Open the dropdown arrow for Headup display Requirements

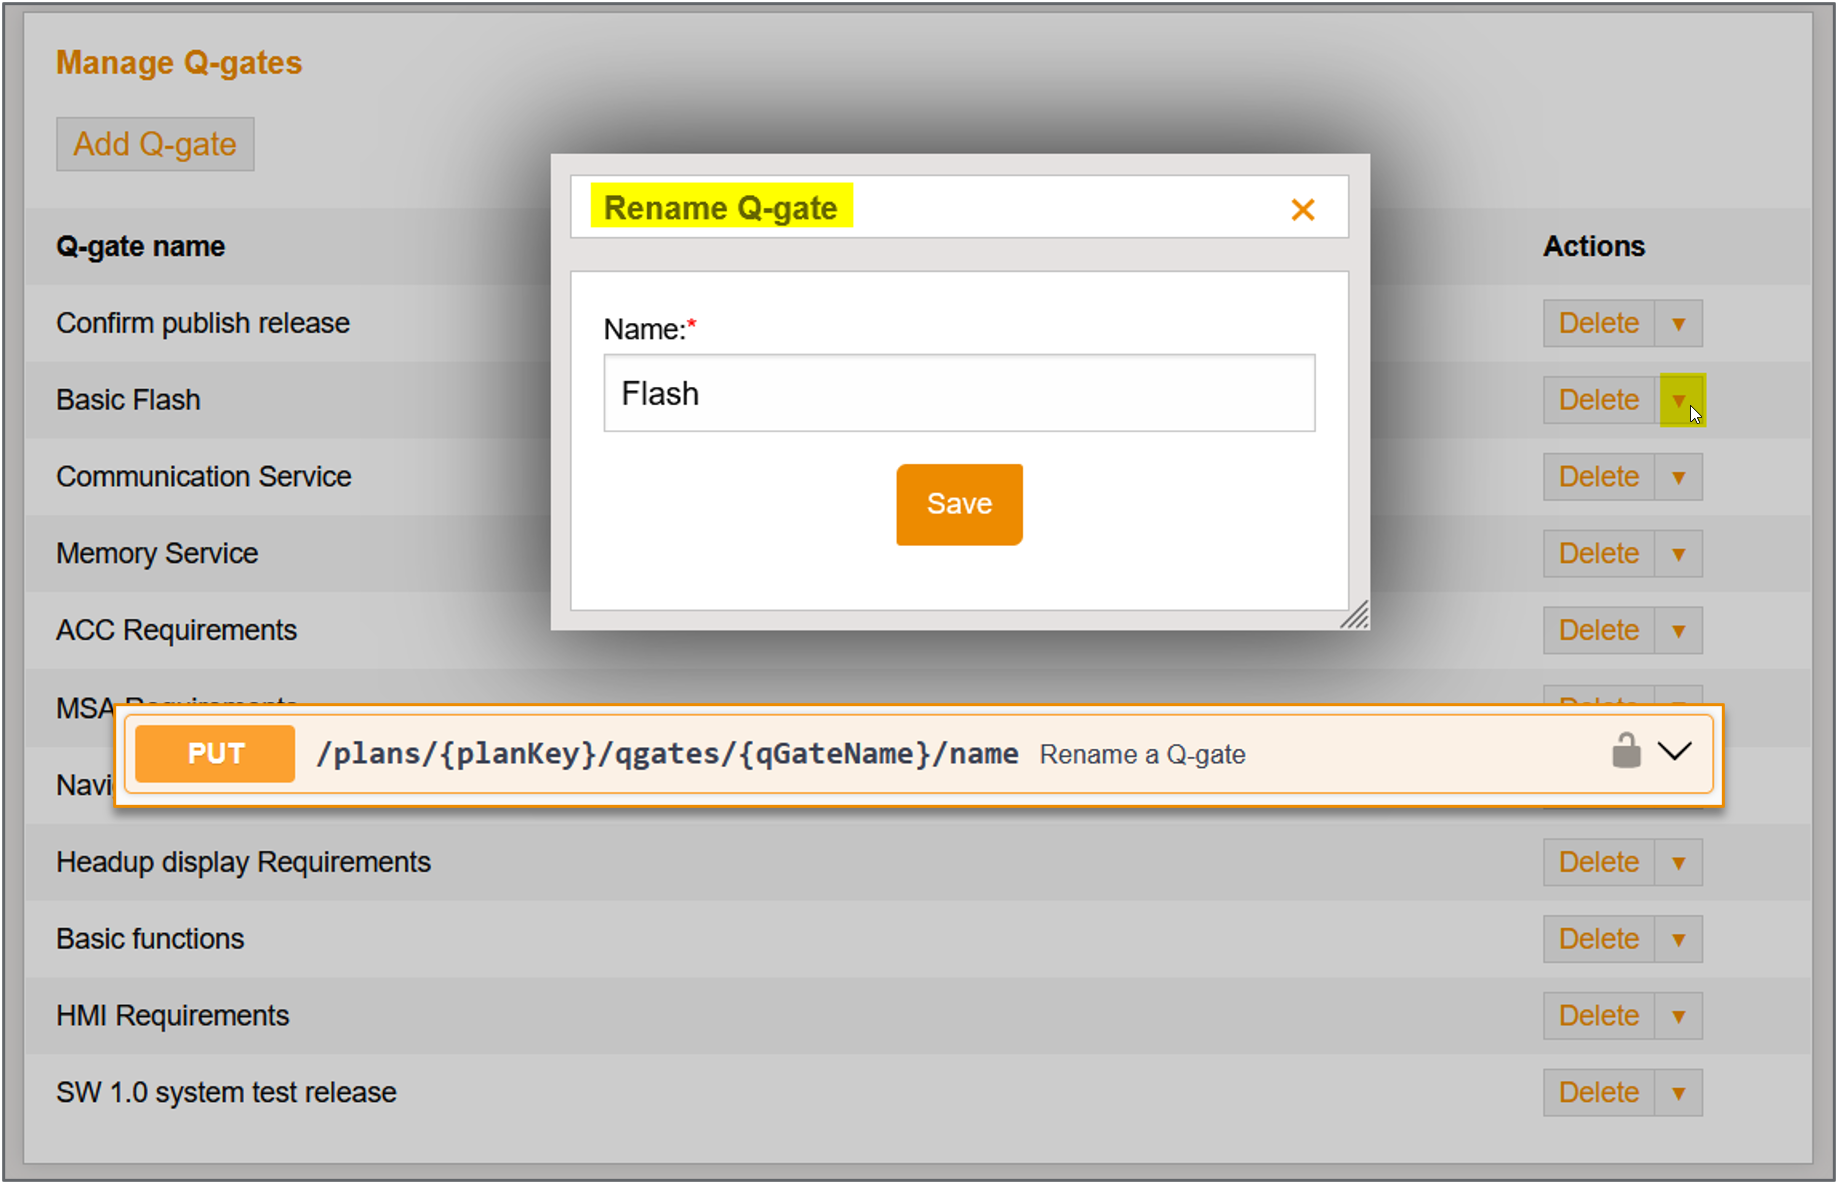(1679, 863)
